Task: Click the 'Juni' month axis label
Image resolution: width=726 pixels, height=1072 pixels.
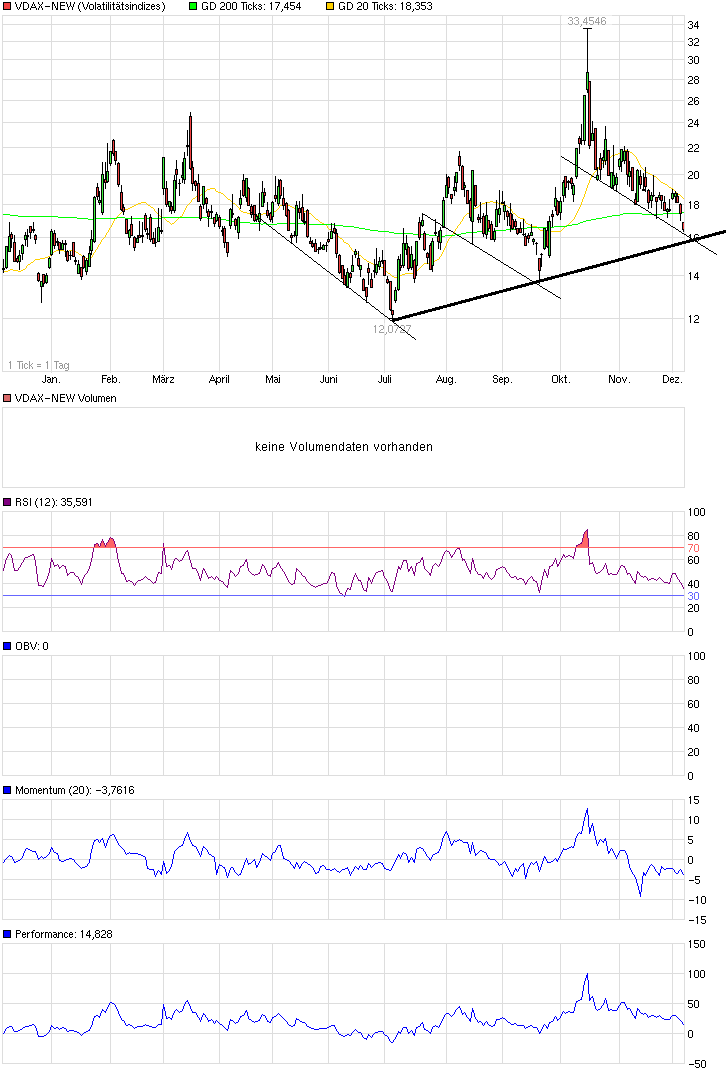Action: [329, 379]
